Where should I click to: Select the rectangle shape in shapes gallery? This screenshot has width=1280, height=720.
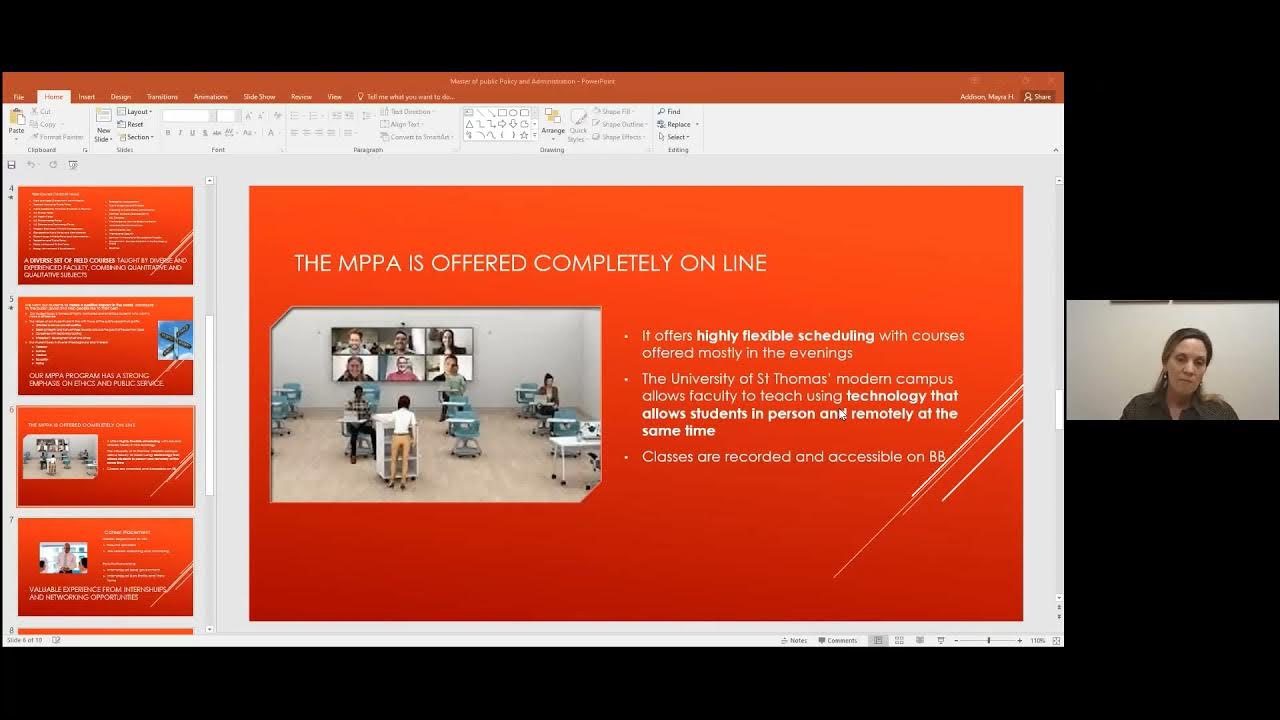point(502,112)
